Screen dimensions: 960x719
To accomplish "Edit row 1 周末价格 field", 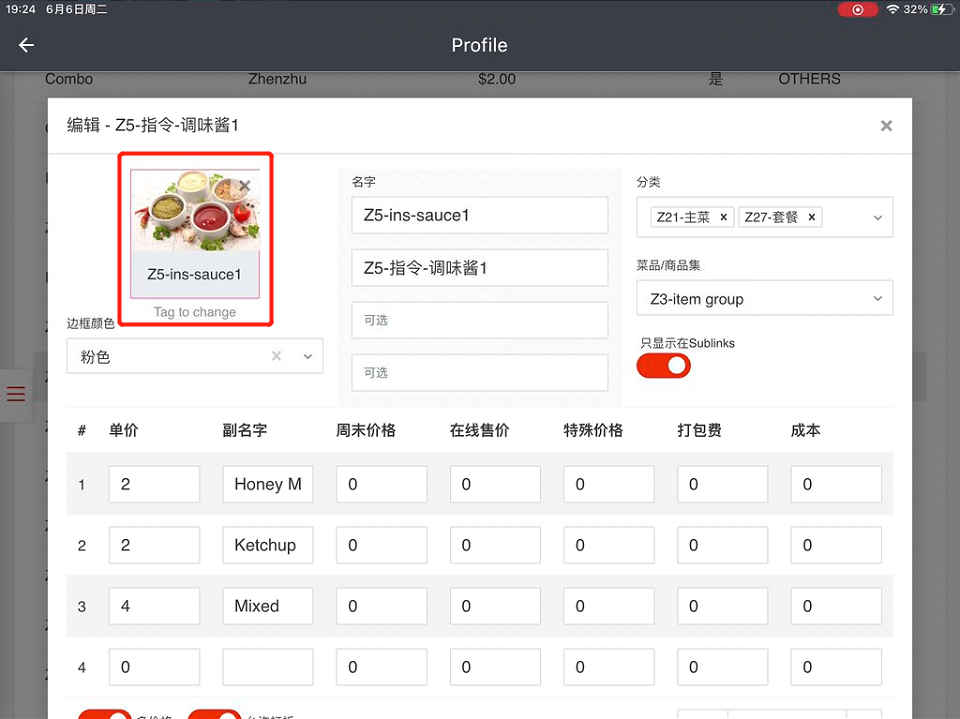I will point(381,484).
